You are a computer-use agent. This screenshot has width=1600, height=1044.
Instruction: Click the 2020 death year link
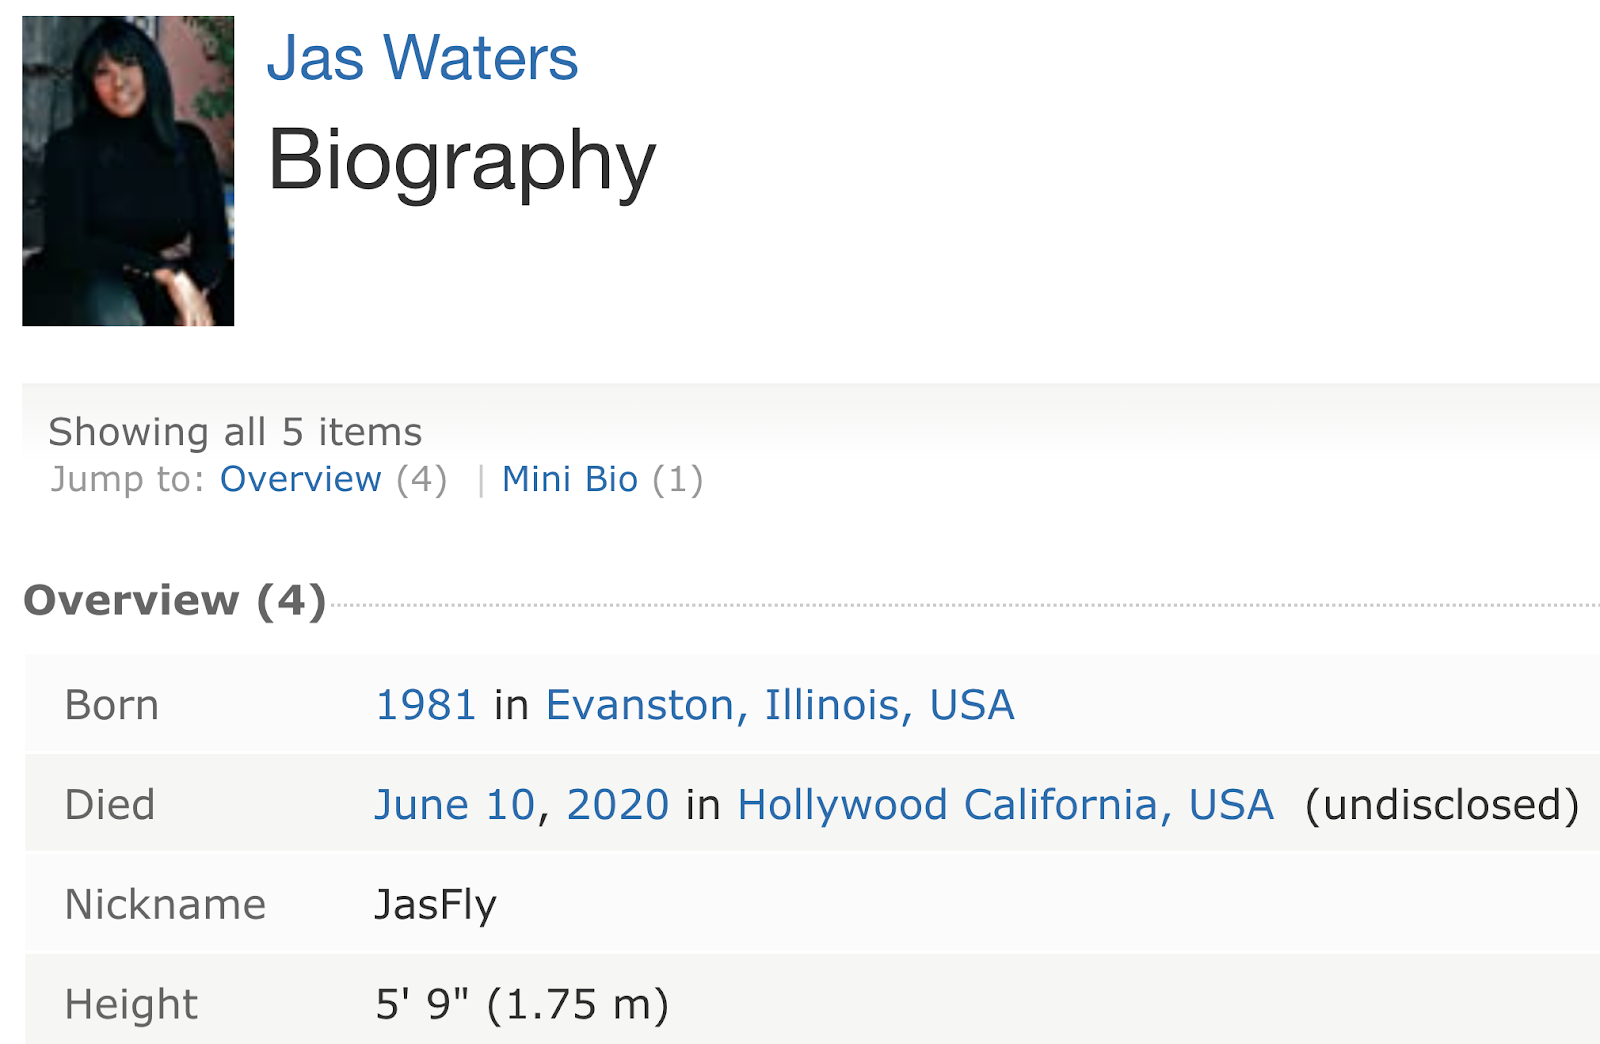click(x=617, y=805)
